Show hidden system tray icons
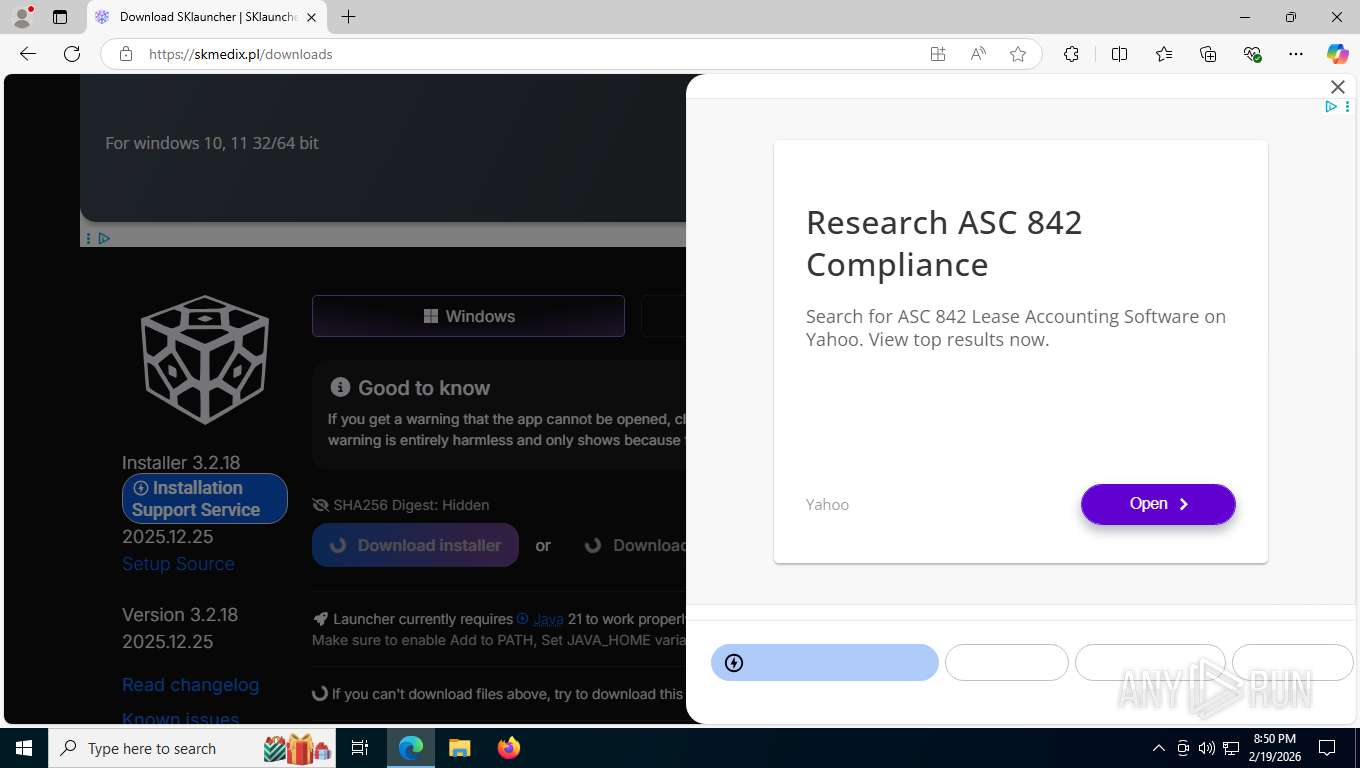Image resolution: width=1360 pixels, height=768 pixels. tap(1159, 748)
